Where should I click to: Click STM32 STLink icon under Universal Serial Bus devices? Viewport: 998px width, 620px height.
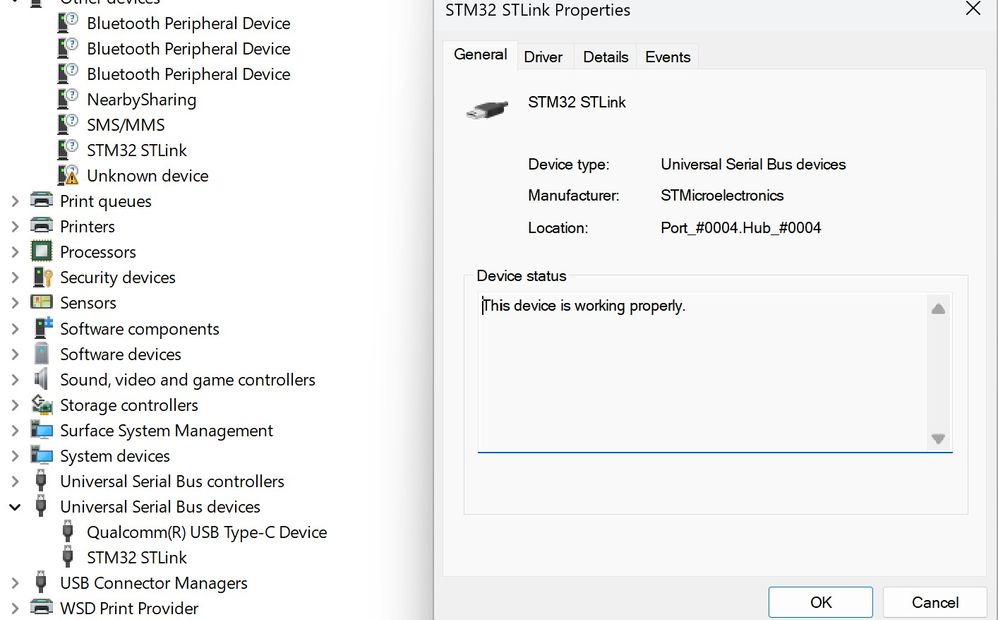67,557
